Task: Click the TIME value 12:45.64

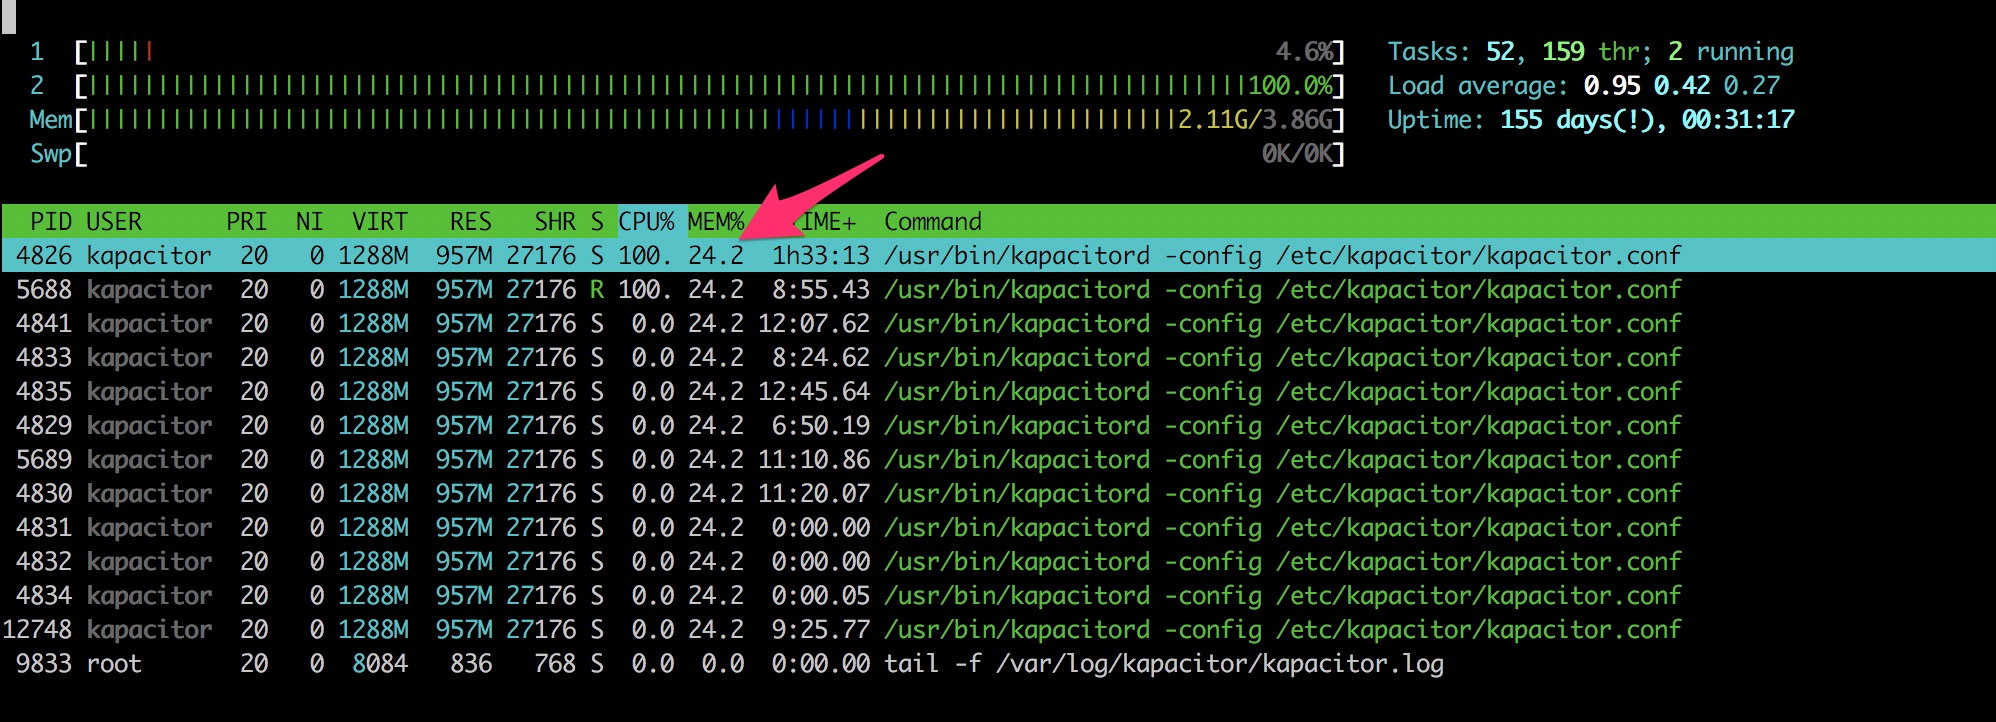Action: coord(814,391)
